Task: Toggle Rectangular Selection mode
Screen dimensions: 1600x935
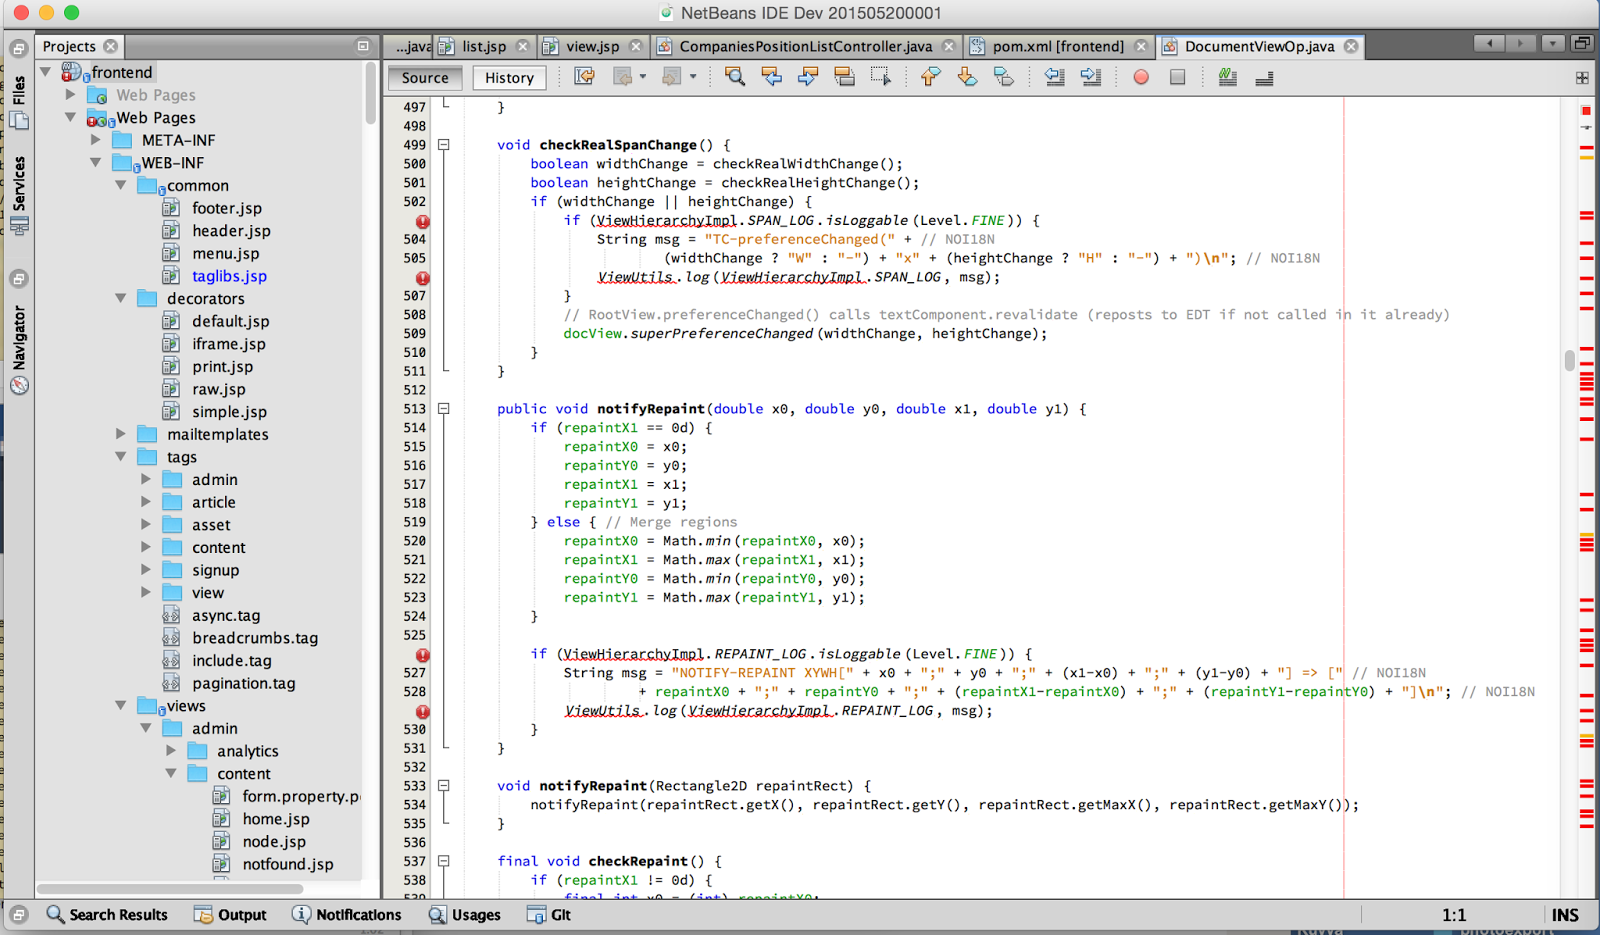Action: (880, 76)
